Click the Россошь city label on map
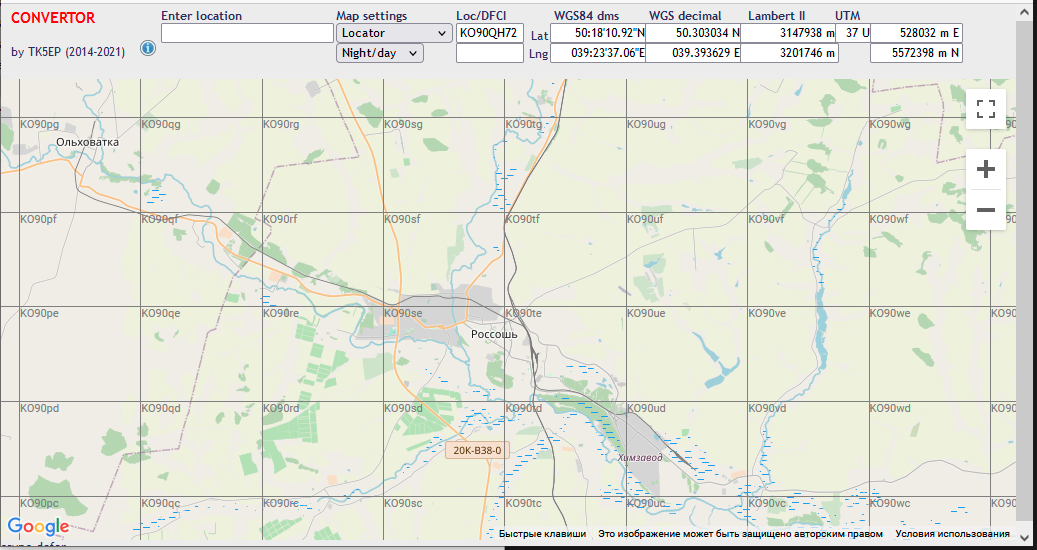This screenshot has width=1037, height=550. click(x=494, y=334)
